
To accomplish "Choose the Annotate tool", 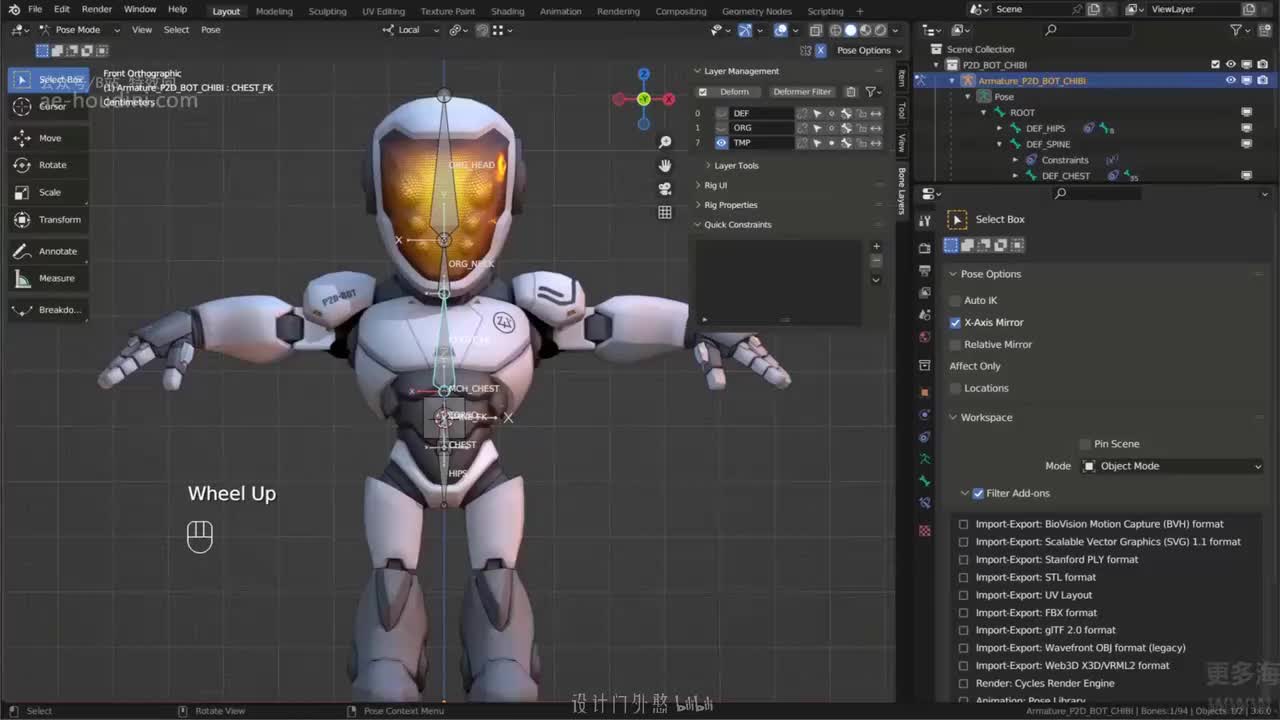I will 56,251.
